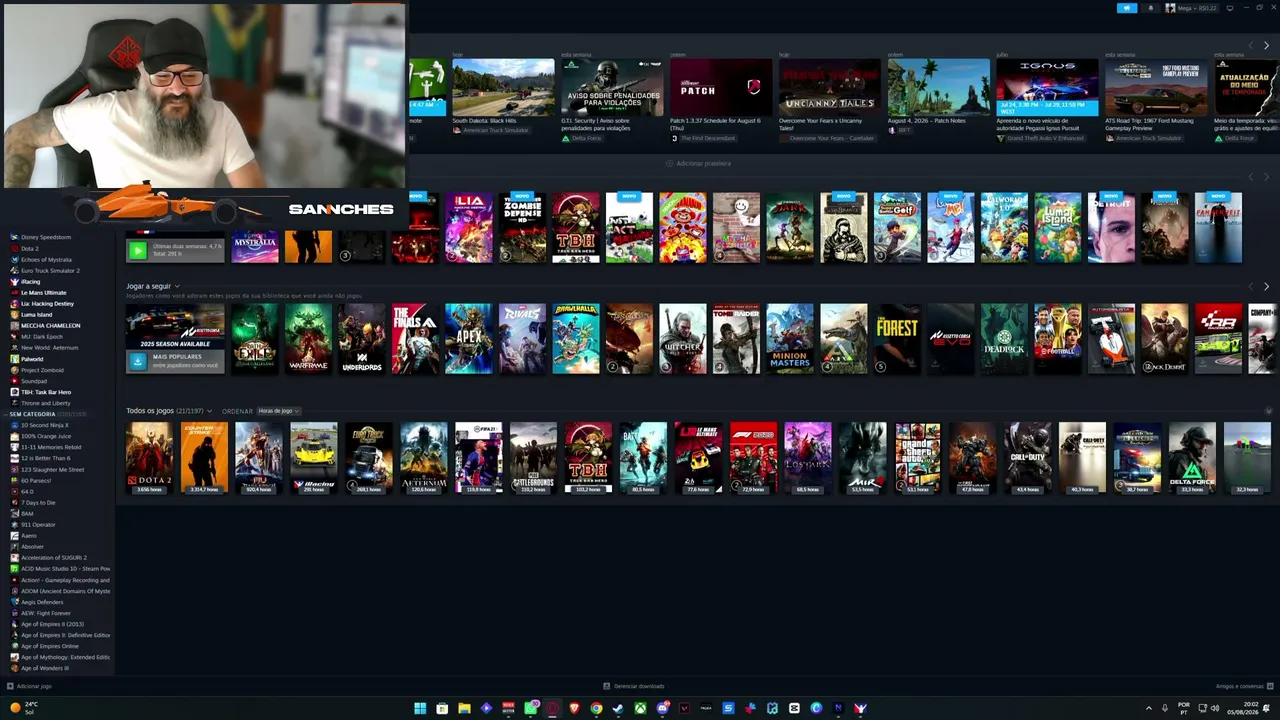This screenshot has width=1280, height=720.
Task: Open the taskbar weather widget
Action: (x=24, y=708)
